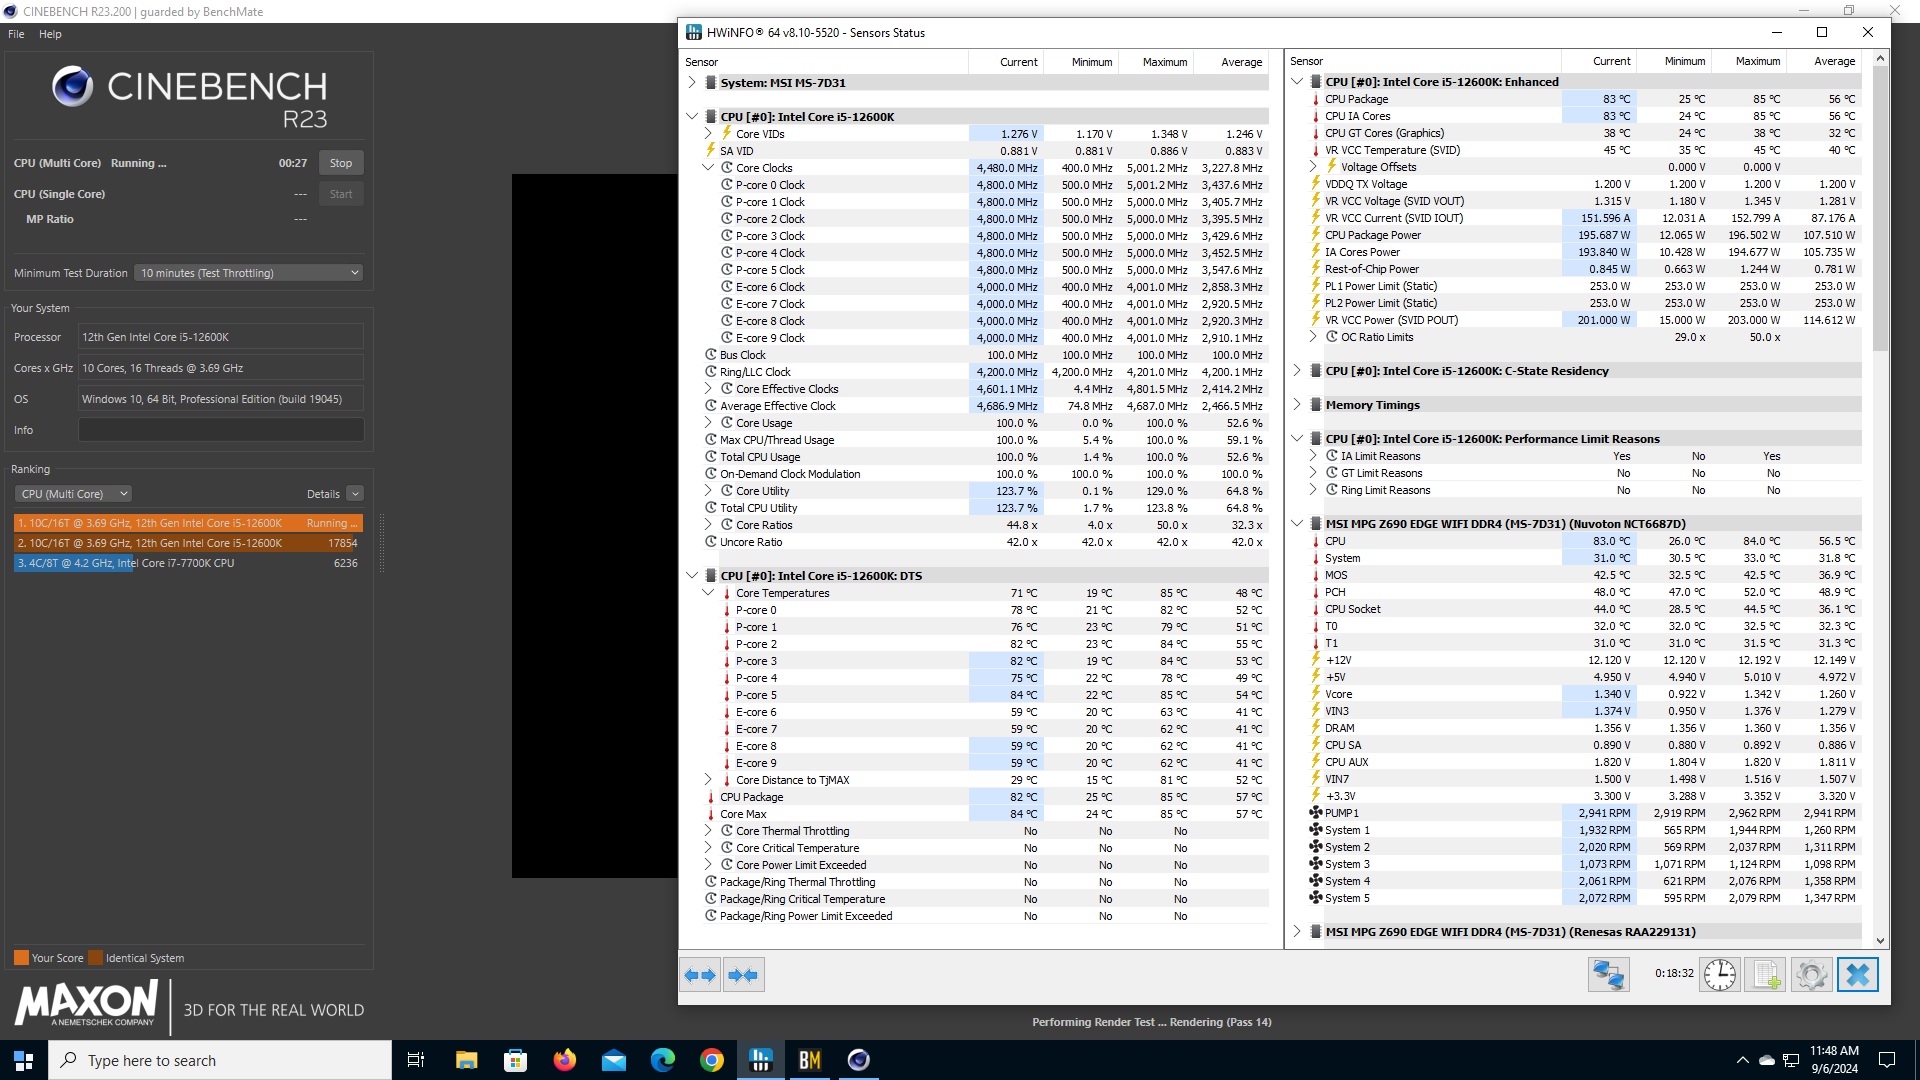Open File Explorer from the taskbar

pyautogui.click(x=466, y=1060)
